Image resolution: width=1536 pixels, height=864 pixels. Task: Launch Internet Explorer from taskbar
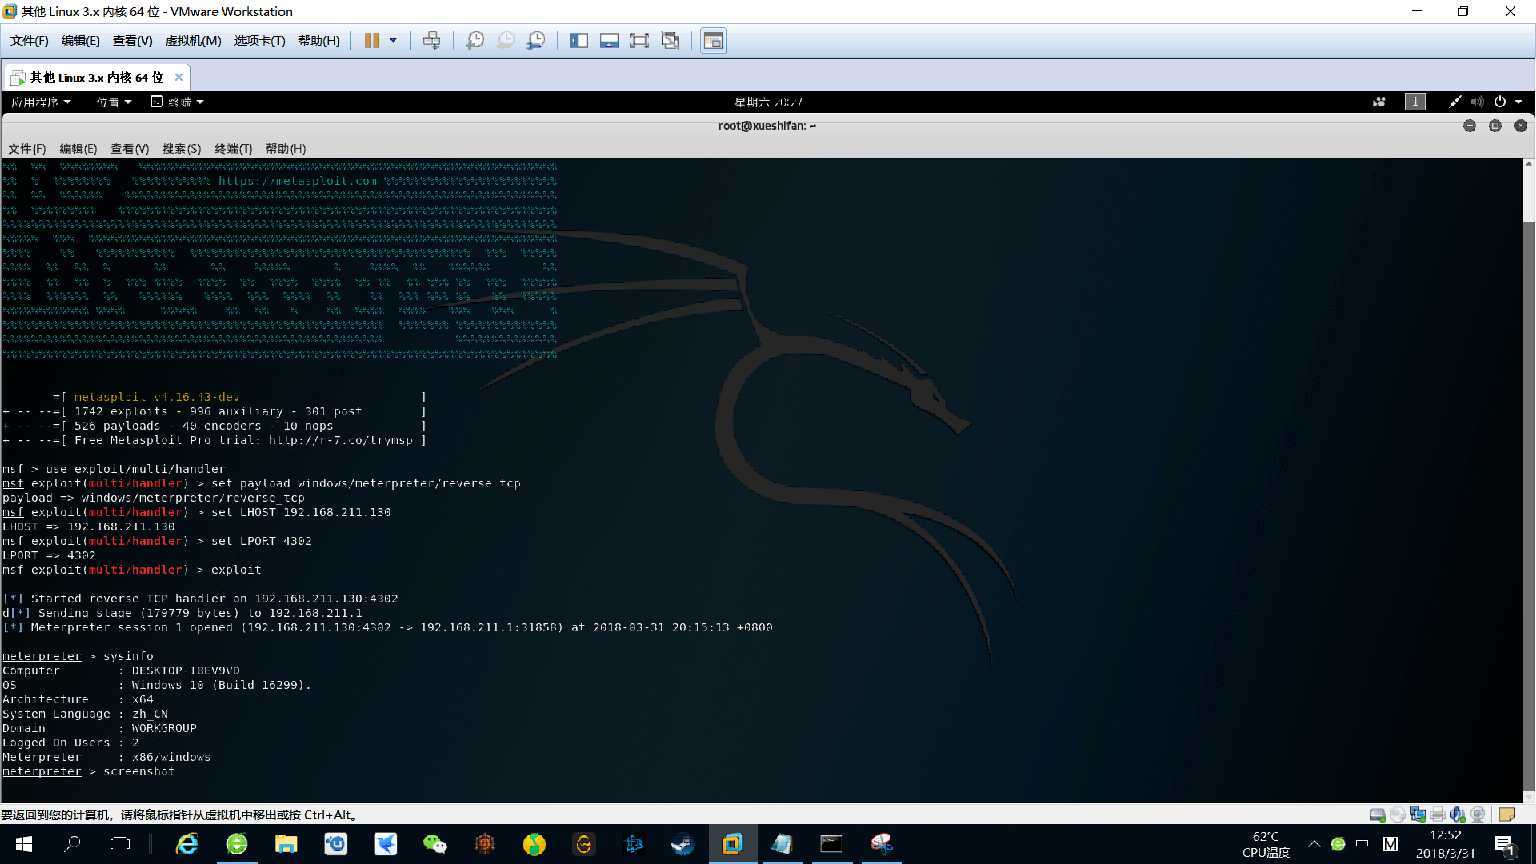187,844
